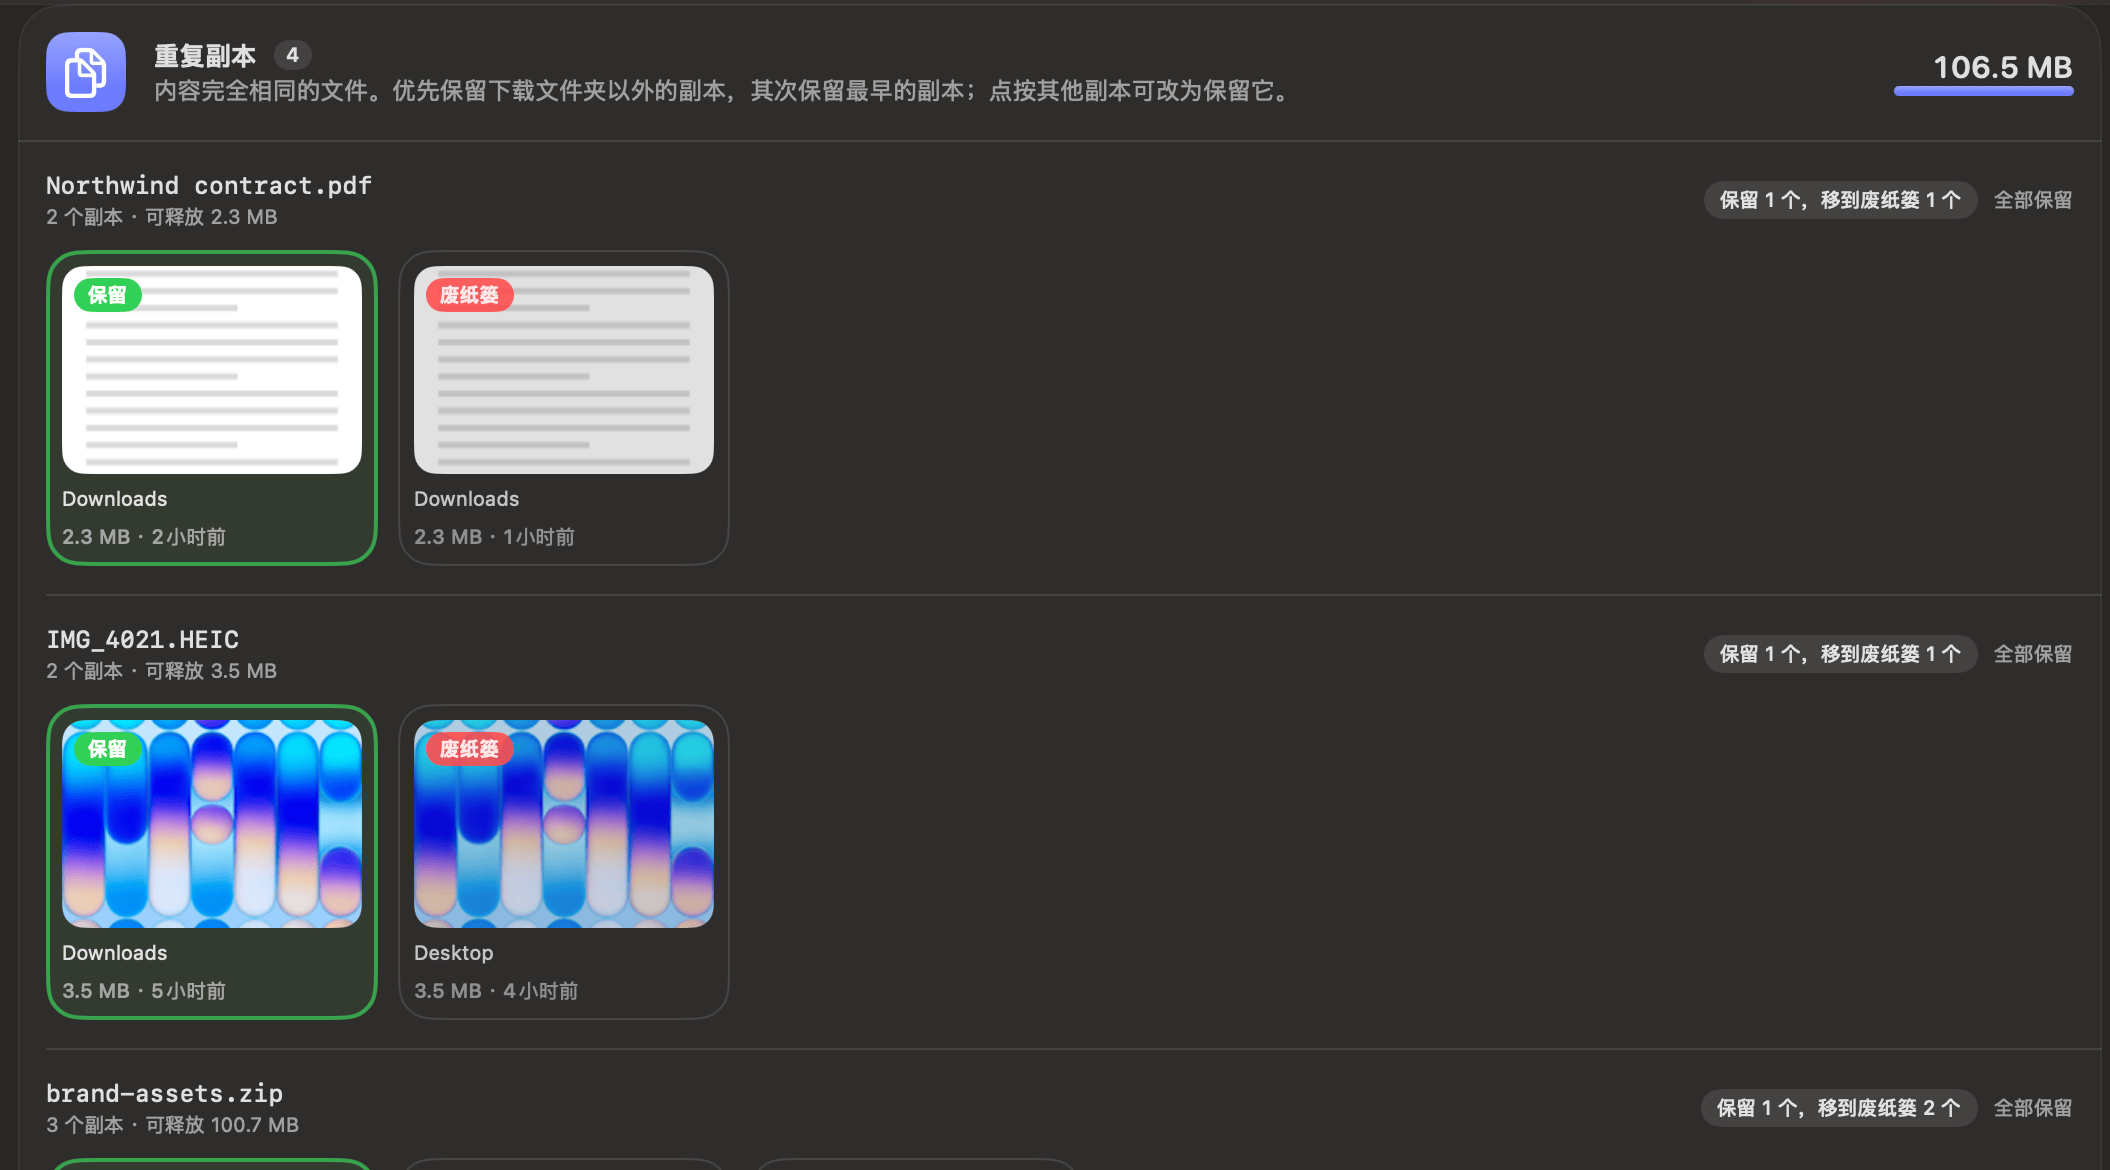Click the brand-assets.zip file name
2110x1170 pixels.
tap(165, 1094)
